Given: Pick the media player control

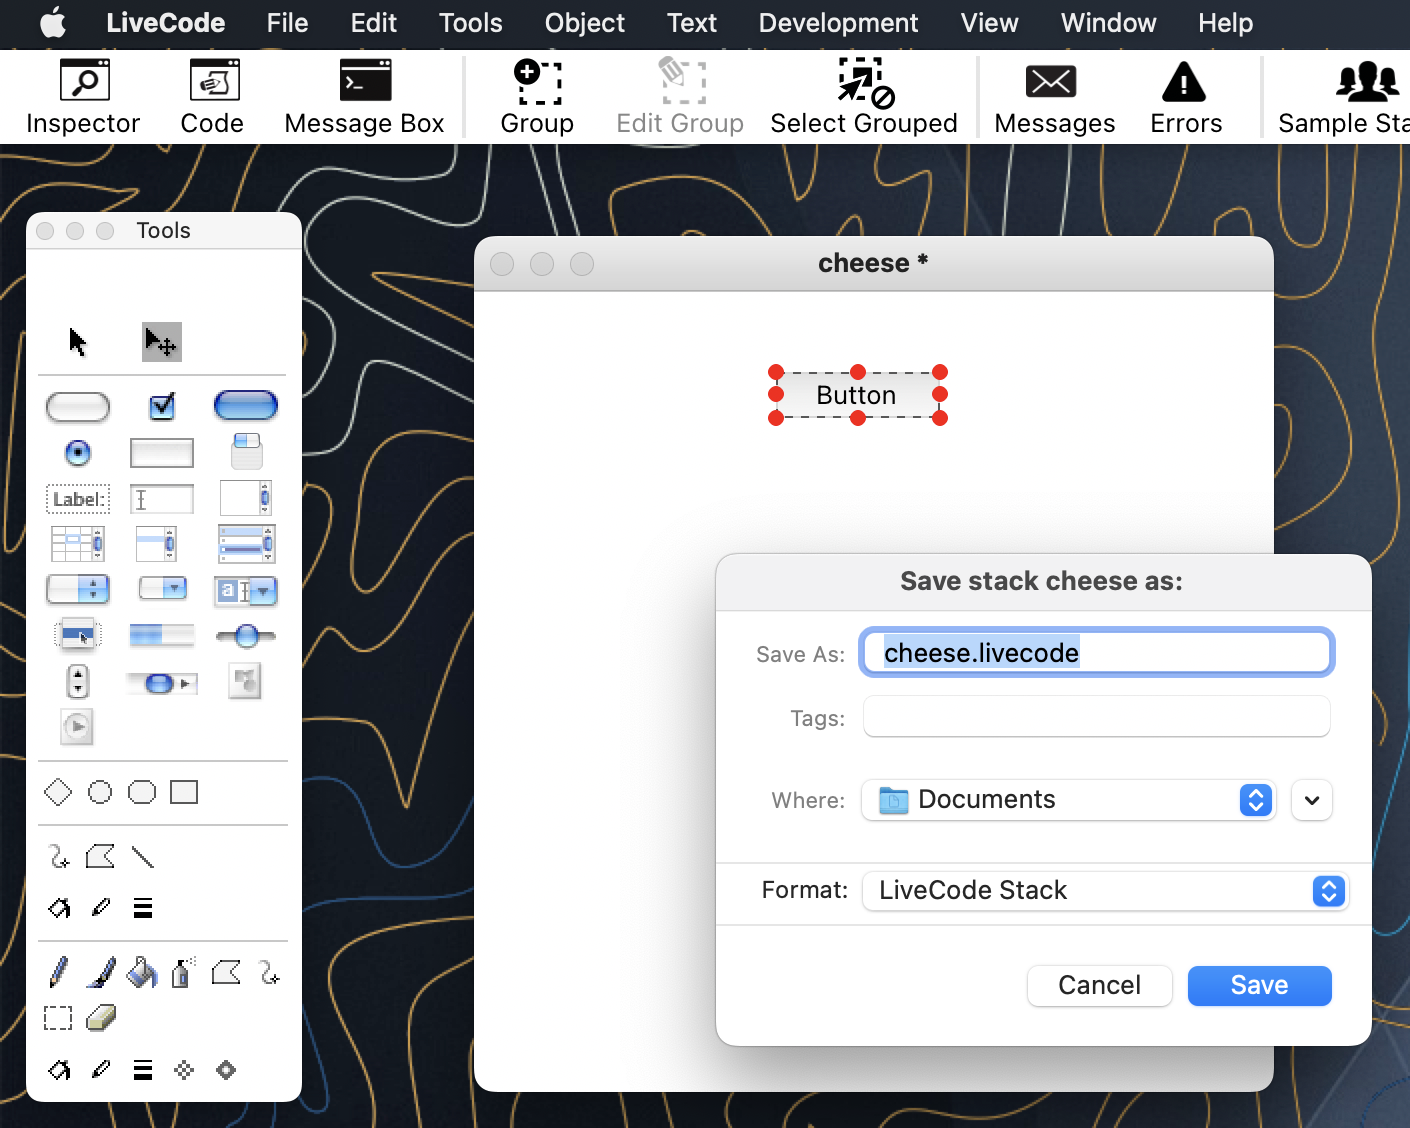Looking at the screenshot, I should tap(77, 727).
